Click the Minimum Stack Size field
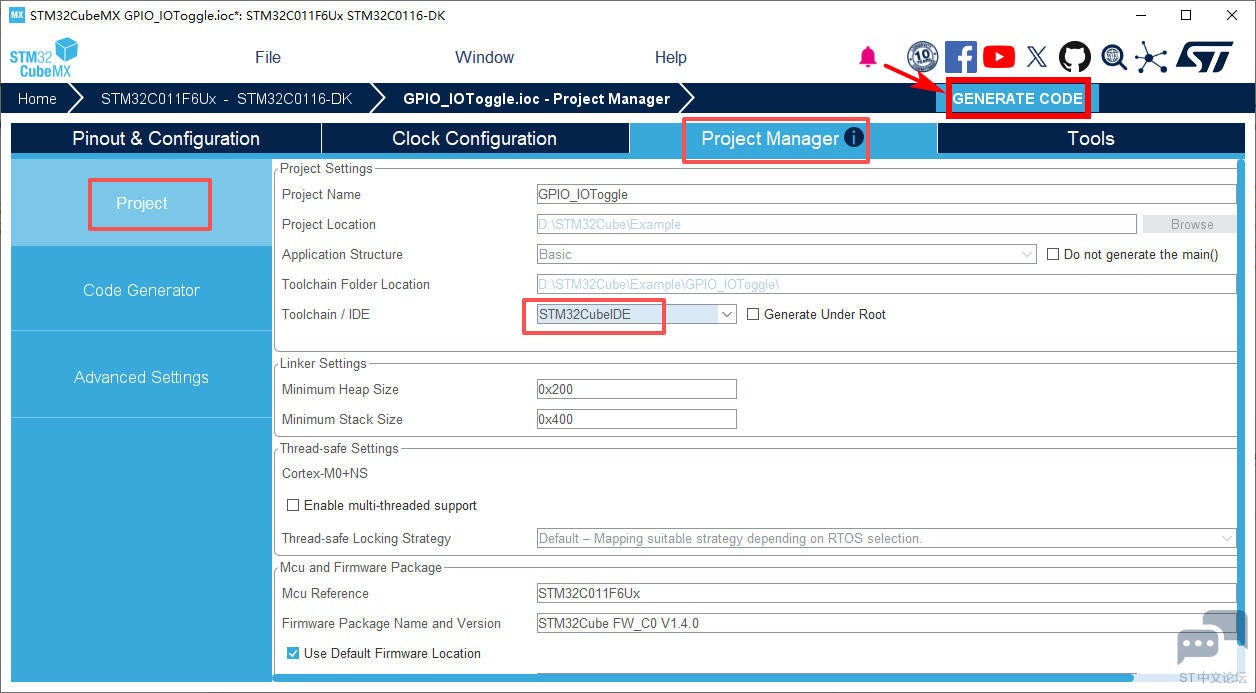The height and width of the screenshot is (693, 1256). [x=636, y=419]
